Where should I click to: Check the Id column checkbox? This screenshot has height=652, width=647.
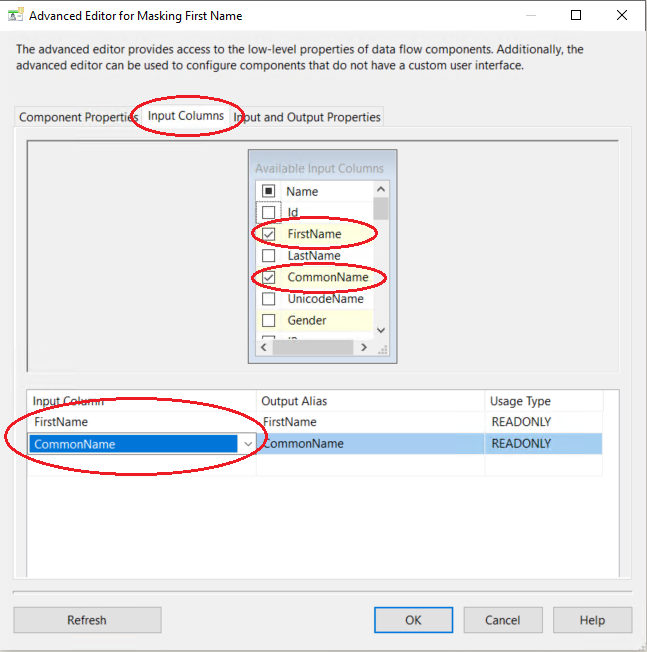click(x=268, y=212)
